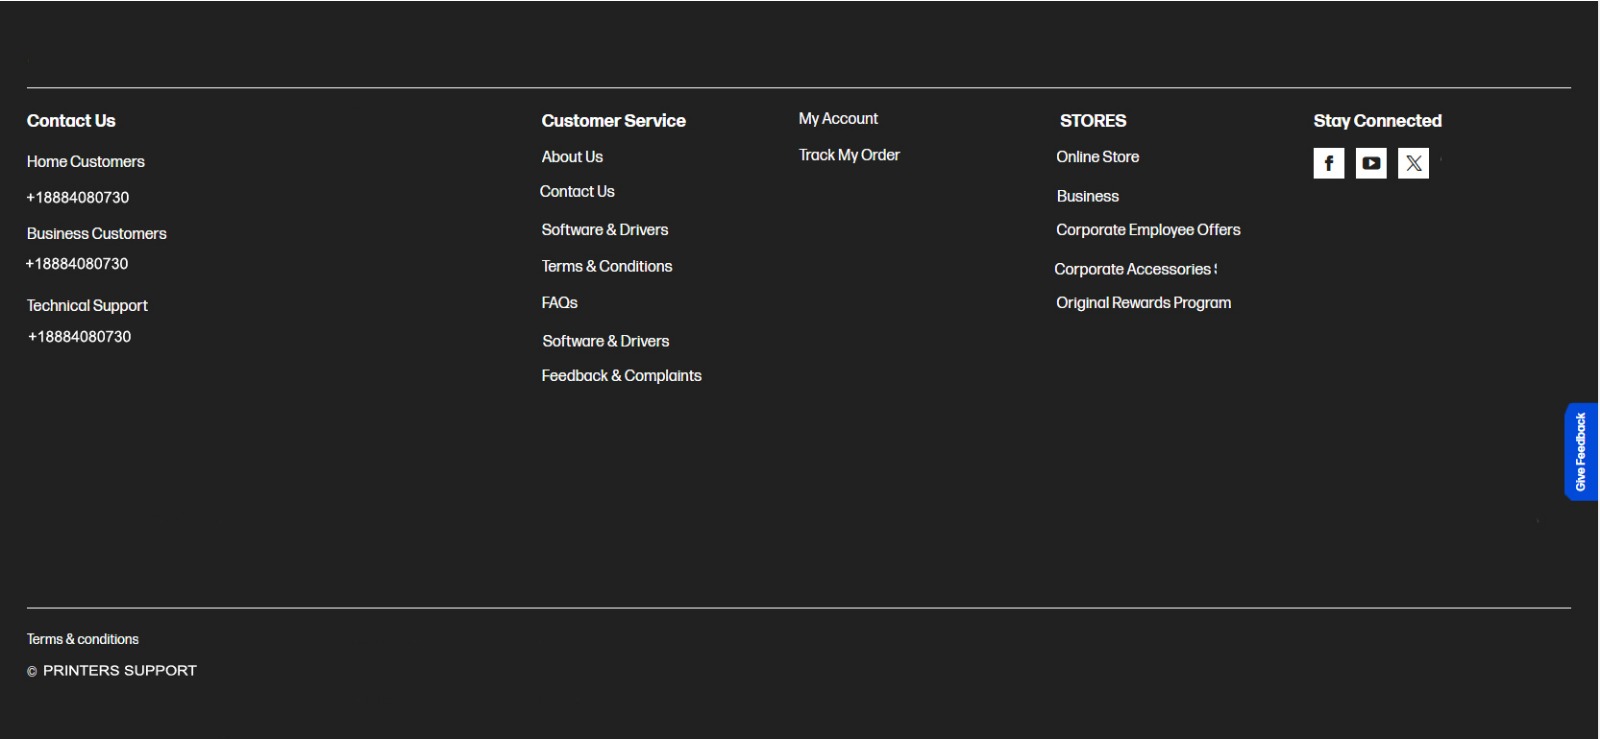Open Terms & conditions at footer bottom
1600x739 pixels.
83,640
